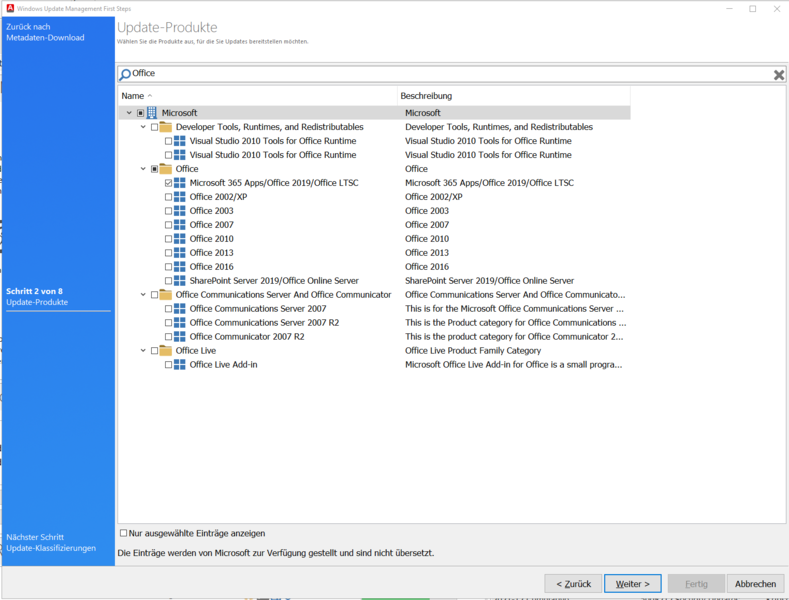The image size is (789, 600).
Task: Click Developer Tools folder icon
Action: tap(166, 127)
